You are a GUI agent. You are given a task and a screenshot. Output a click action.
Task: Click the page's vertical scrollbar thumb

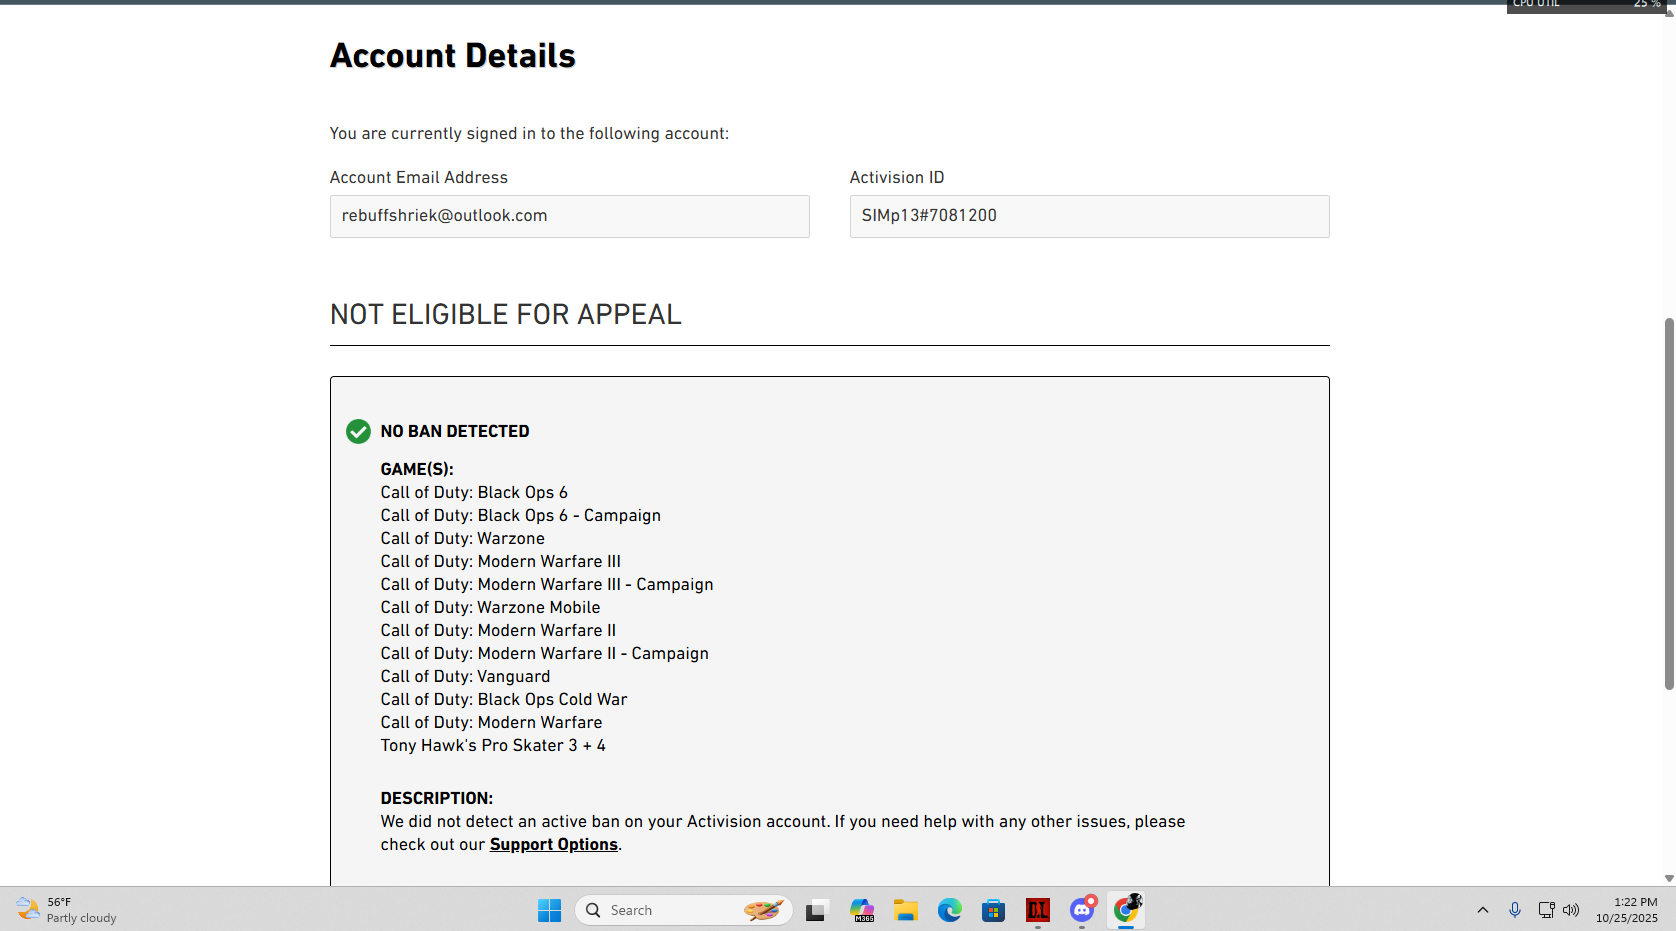[1669, 504]
